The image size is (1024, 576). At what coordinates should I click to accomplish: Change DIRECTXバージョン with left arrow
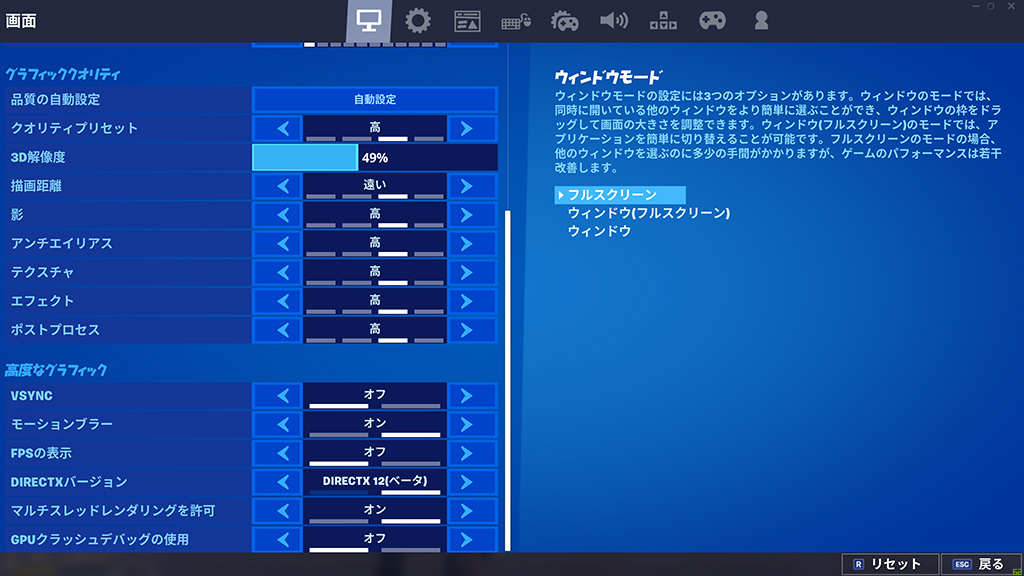[x=277, y=482]
